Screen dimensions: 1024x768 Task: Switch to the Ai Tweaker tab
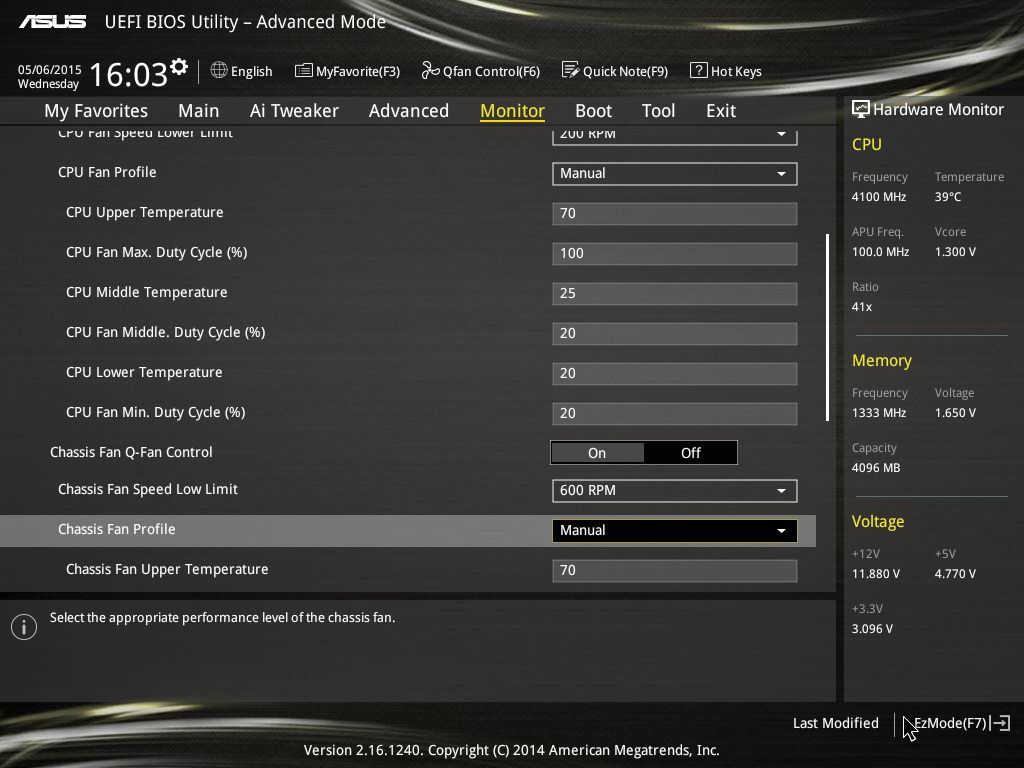tap(294, 111)
